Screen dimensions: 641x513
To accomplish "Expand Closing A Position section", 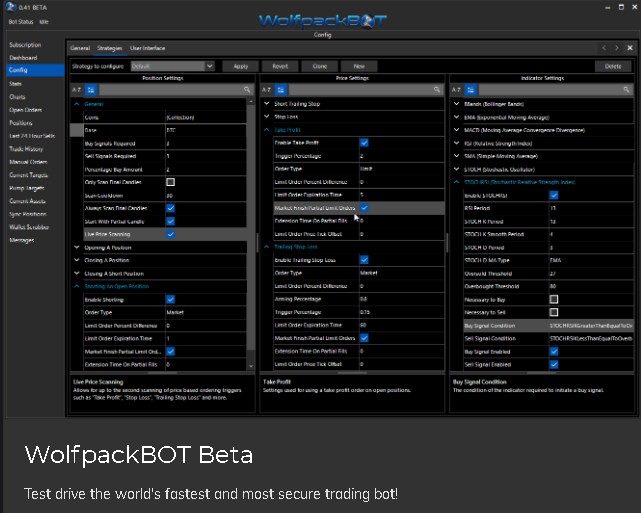I will coord(76,260).
